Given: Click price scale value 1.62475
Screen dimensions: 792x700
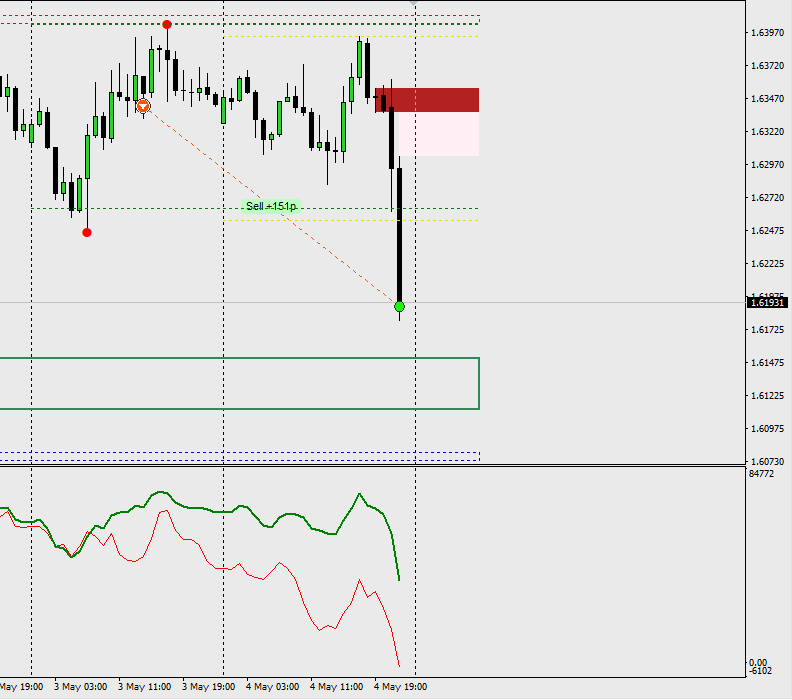Looking at the screenshot, I should tap(768, 231).
